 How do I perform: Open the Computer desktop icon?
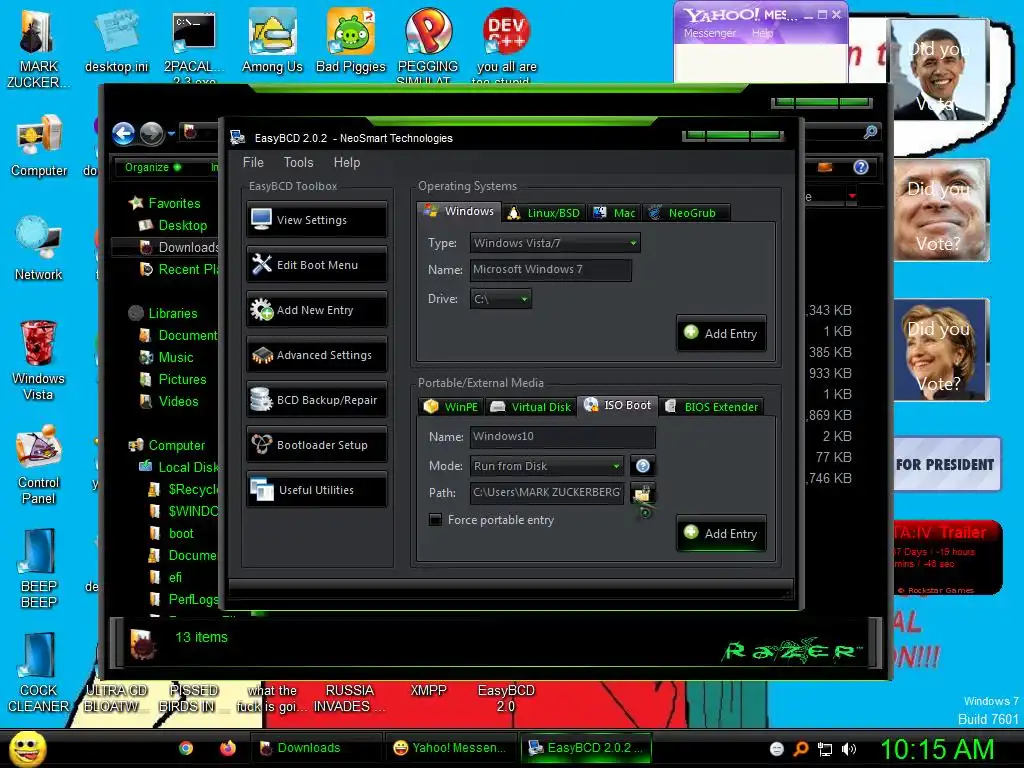coord(39,146)
